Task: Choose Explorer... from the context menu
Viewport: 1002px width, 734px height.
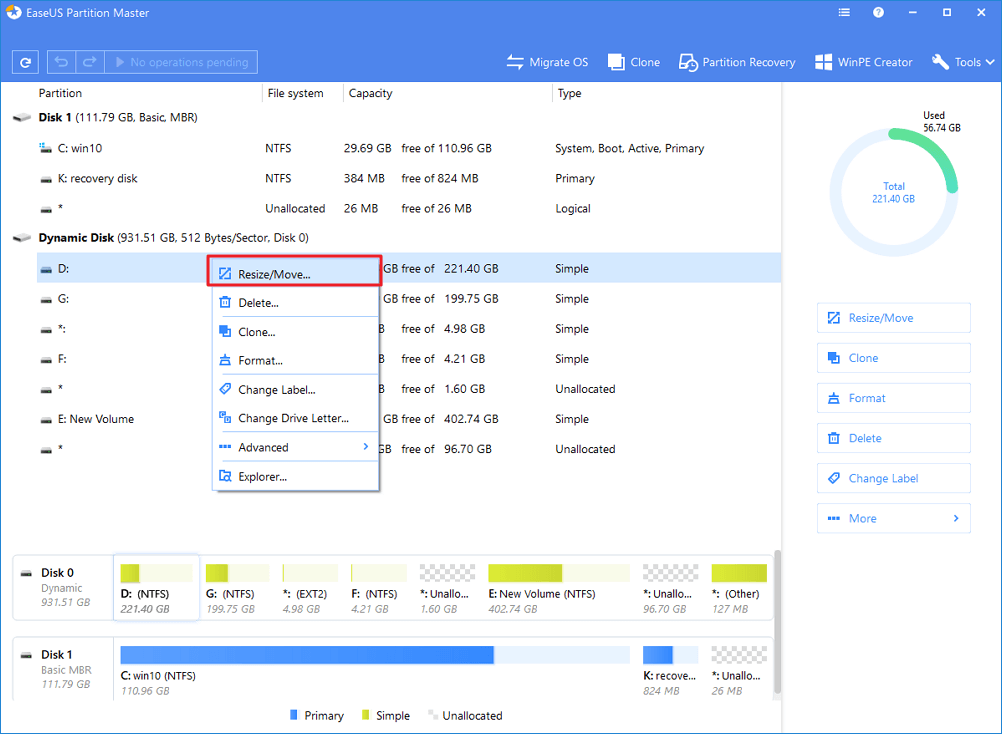Action: coord(295,477)
